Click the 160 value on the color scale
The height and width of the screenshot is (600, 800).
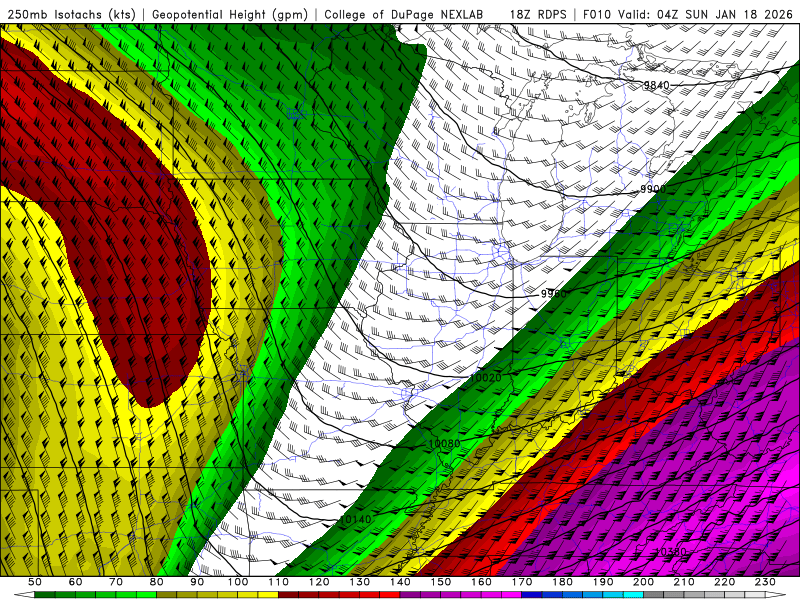[481, 582]
